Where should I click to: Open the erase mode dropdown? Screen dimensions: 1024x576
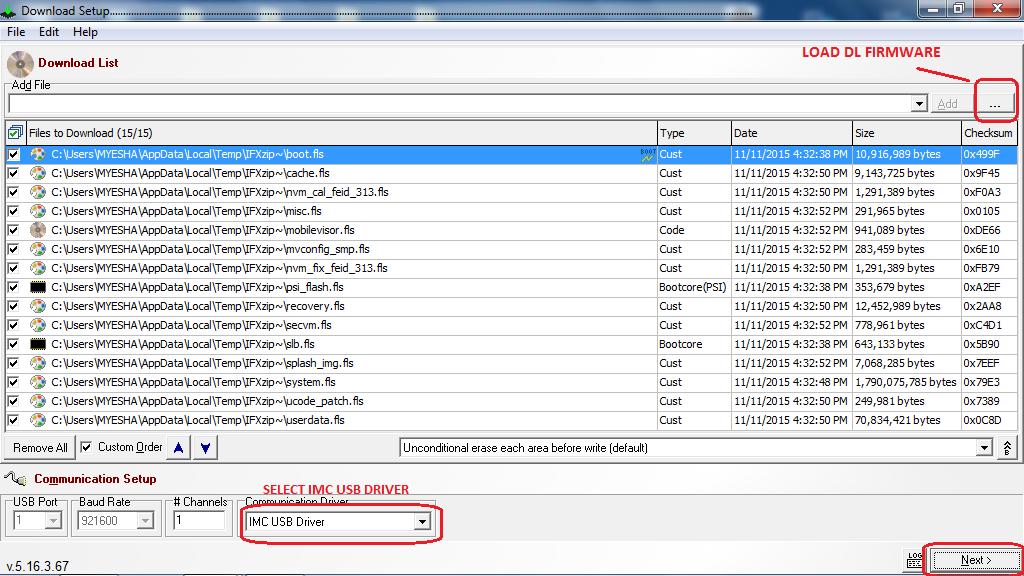pos(984,448)
